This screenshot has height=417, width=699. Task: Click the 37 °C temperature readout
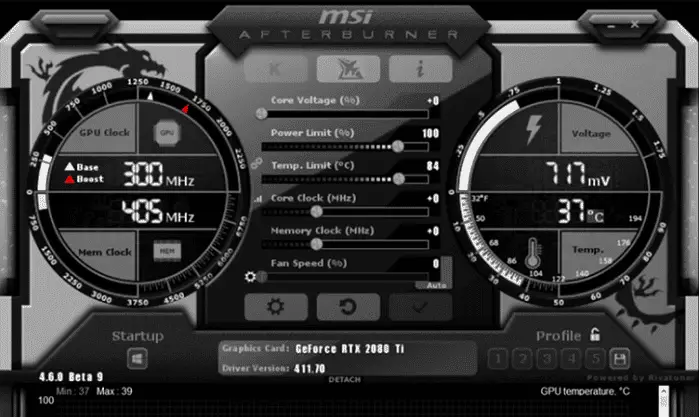point(580,211)
